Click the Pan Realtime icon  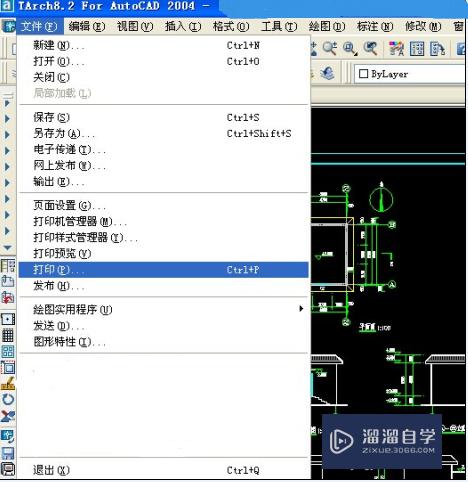(313, 49)
